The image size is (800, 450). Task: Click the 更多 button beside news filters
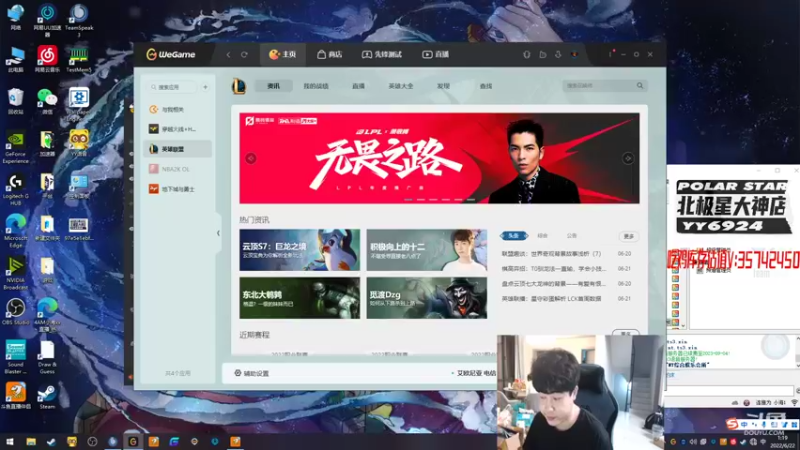pyautogui.click(x=629, y=236)
